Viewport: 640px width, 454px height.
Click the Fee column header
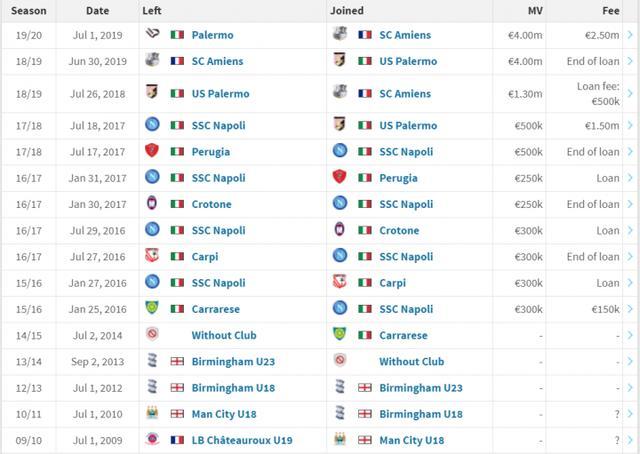click(611, 11)
